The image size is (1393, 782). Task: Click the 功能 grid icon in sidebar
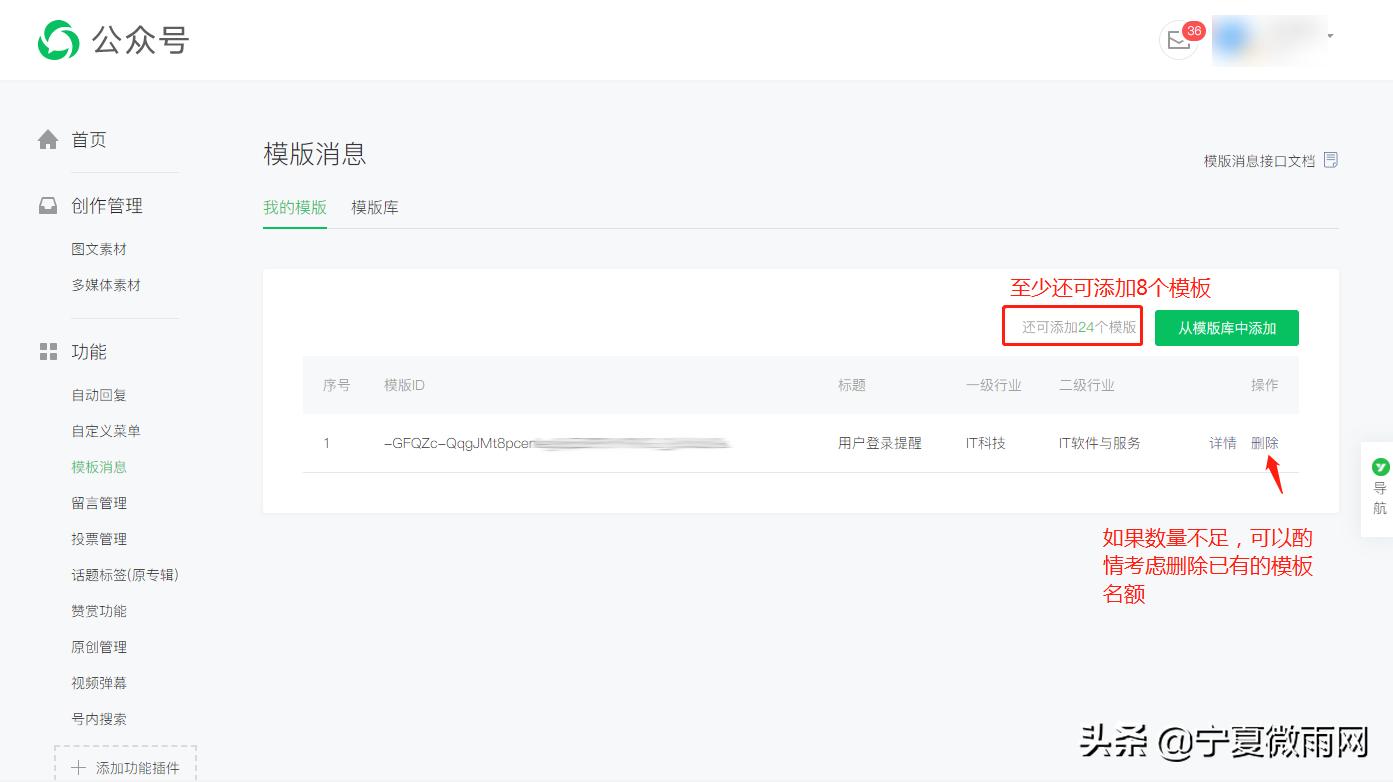click(x=47, y=352)
